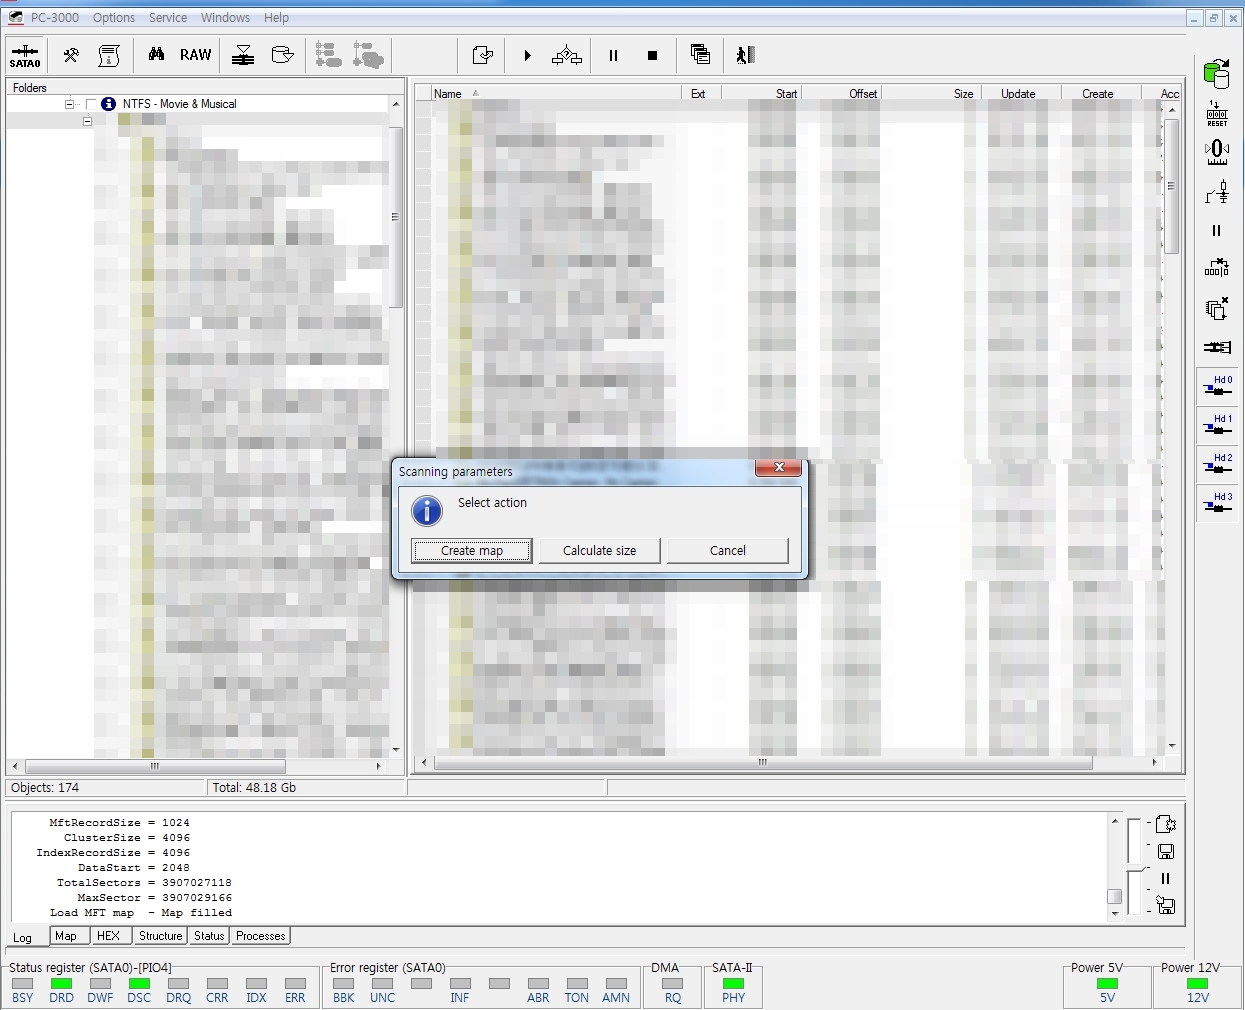Open the Service menu

[x=168, y=17]
